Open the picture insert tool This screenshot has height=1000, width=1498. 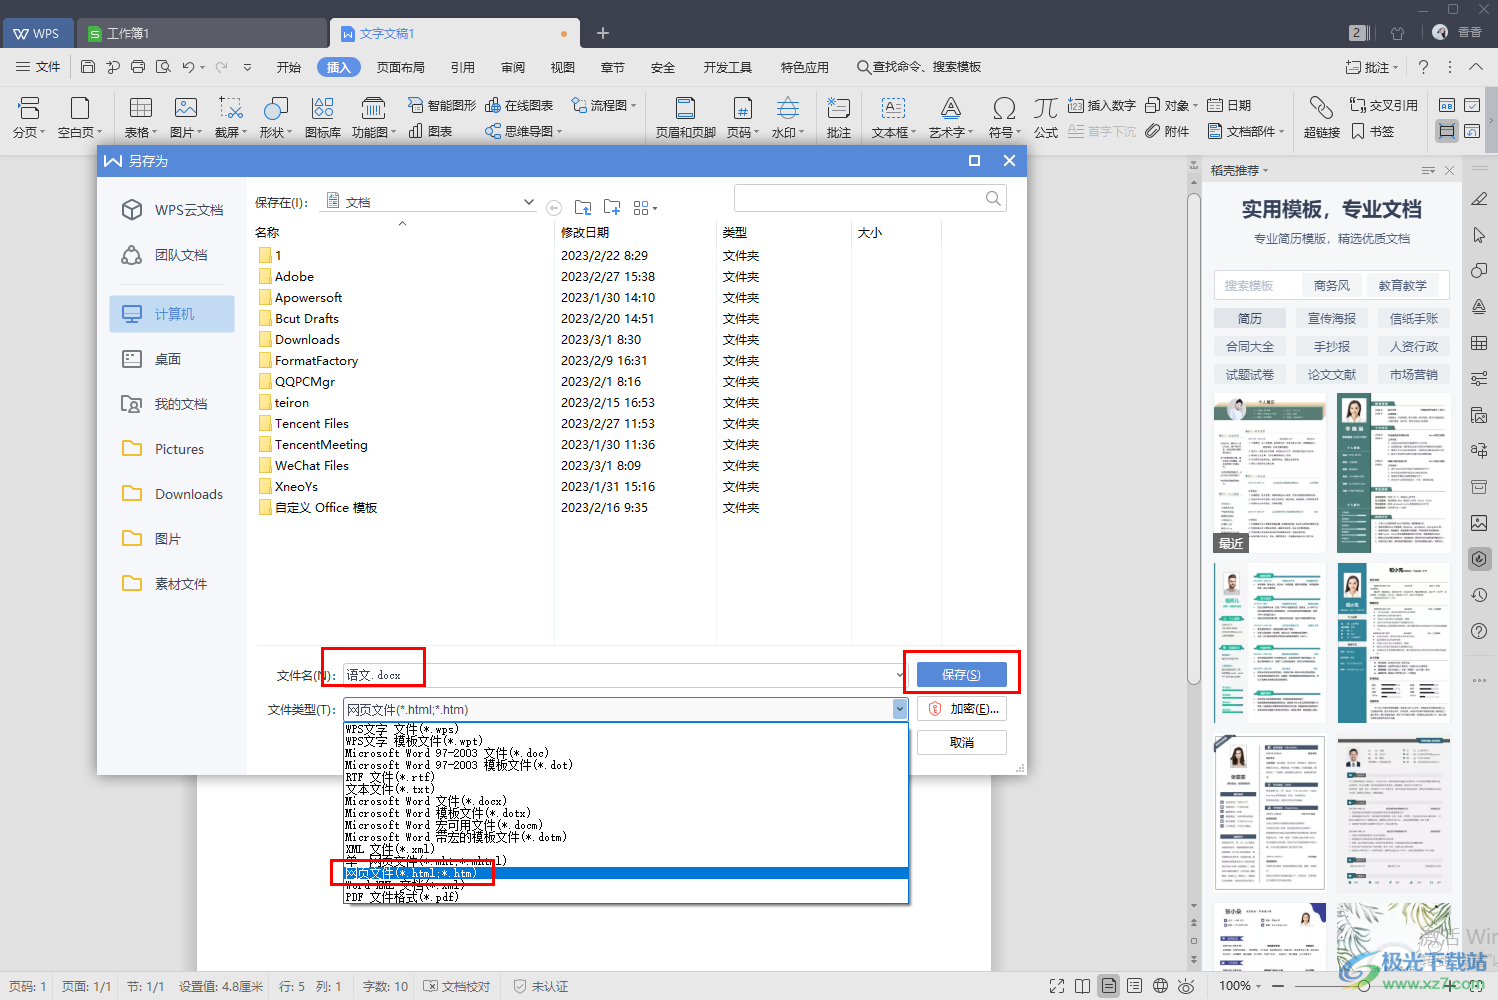[185, 117]
